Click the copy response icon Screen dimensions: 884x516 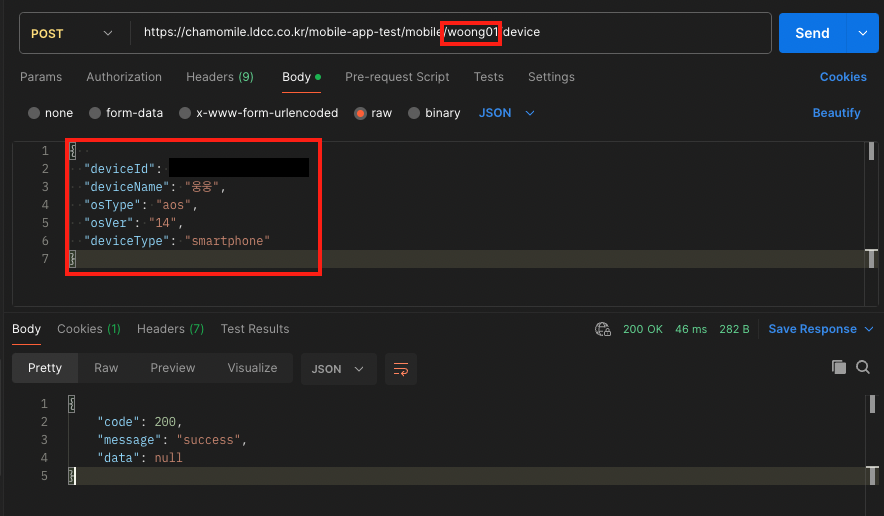click(x=839, y=368)
